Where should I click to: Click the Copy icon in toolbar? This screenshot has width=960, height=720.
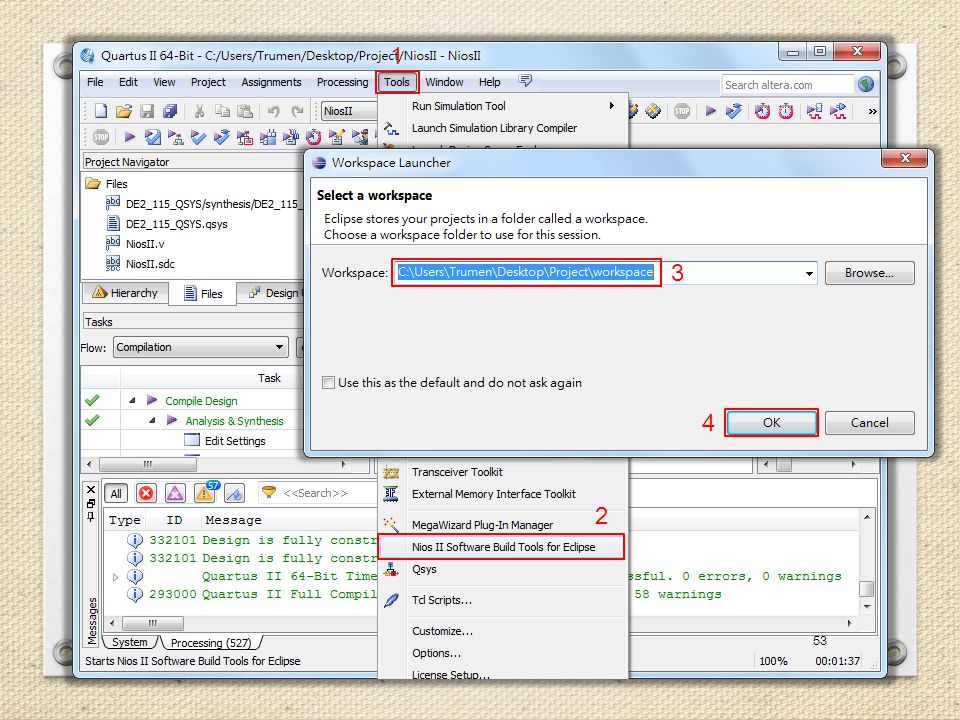222,111
